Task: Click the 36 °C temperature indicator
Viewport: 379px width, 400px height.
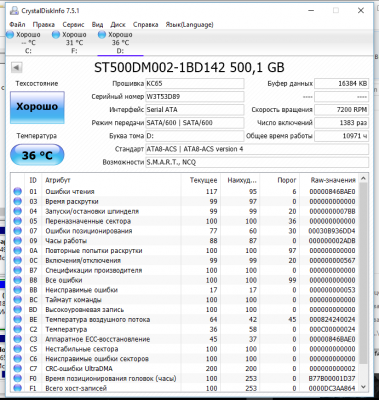Action: point(37,155)
